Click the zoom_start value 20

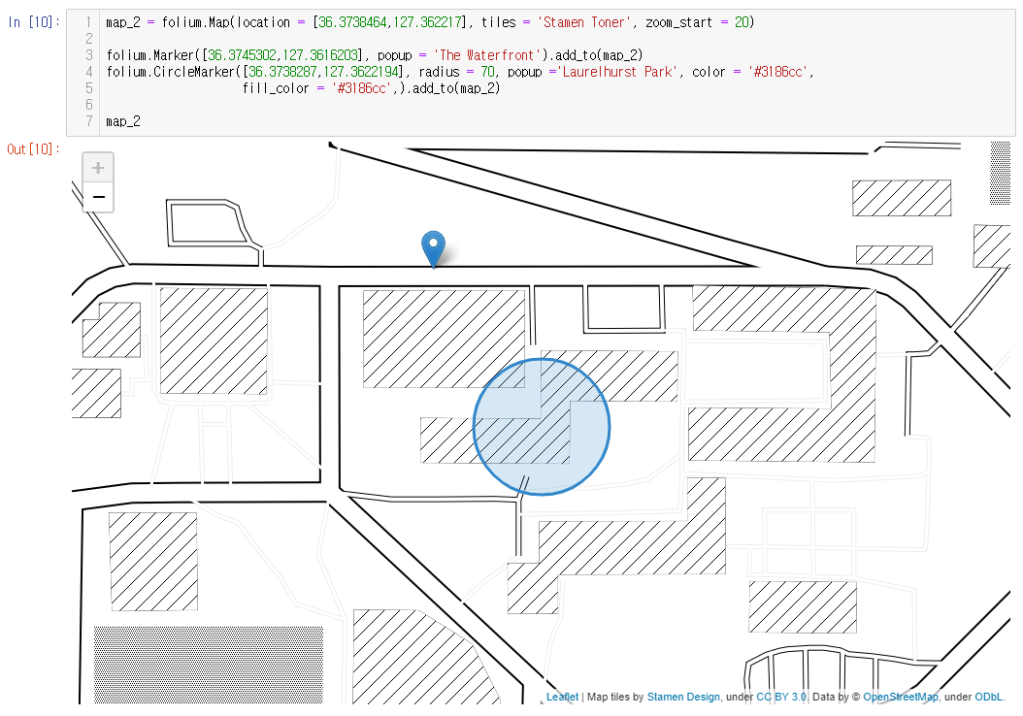click(x=741, y=22)
